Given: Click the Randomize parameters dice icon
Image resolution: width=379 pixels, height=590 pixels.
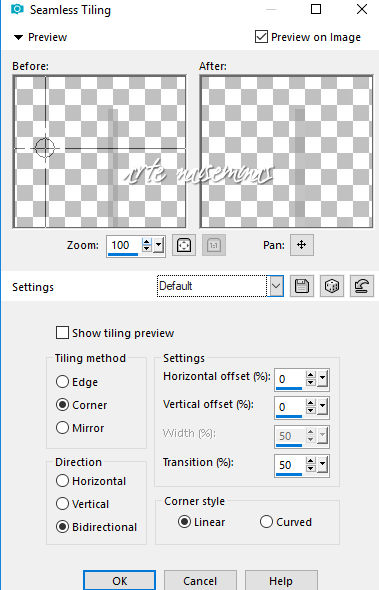Looking at the screenshot, I should pyautogui.click(x=332, y=286).
